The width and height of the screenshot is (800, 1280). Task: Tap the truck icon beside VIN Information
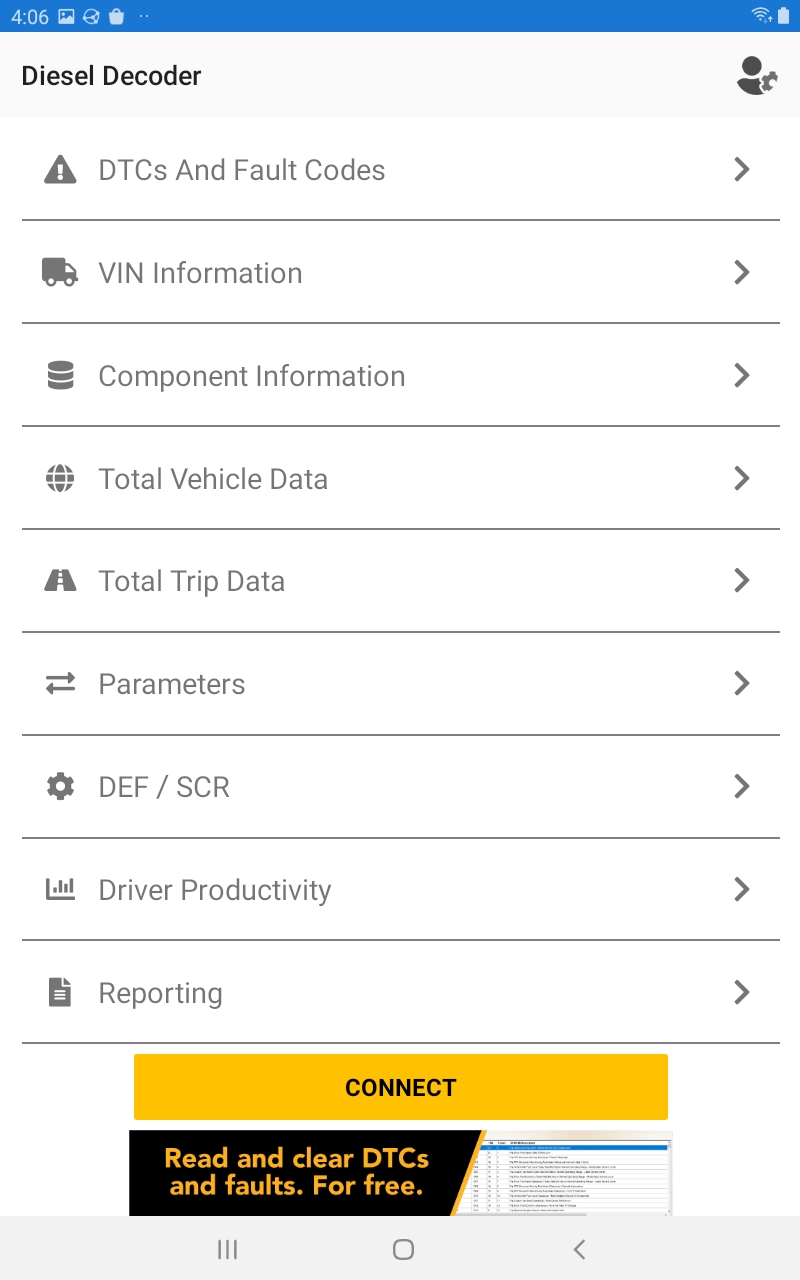60,273
